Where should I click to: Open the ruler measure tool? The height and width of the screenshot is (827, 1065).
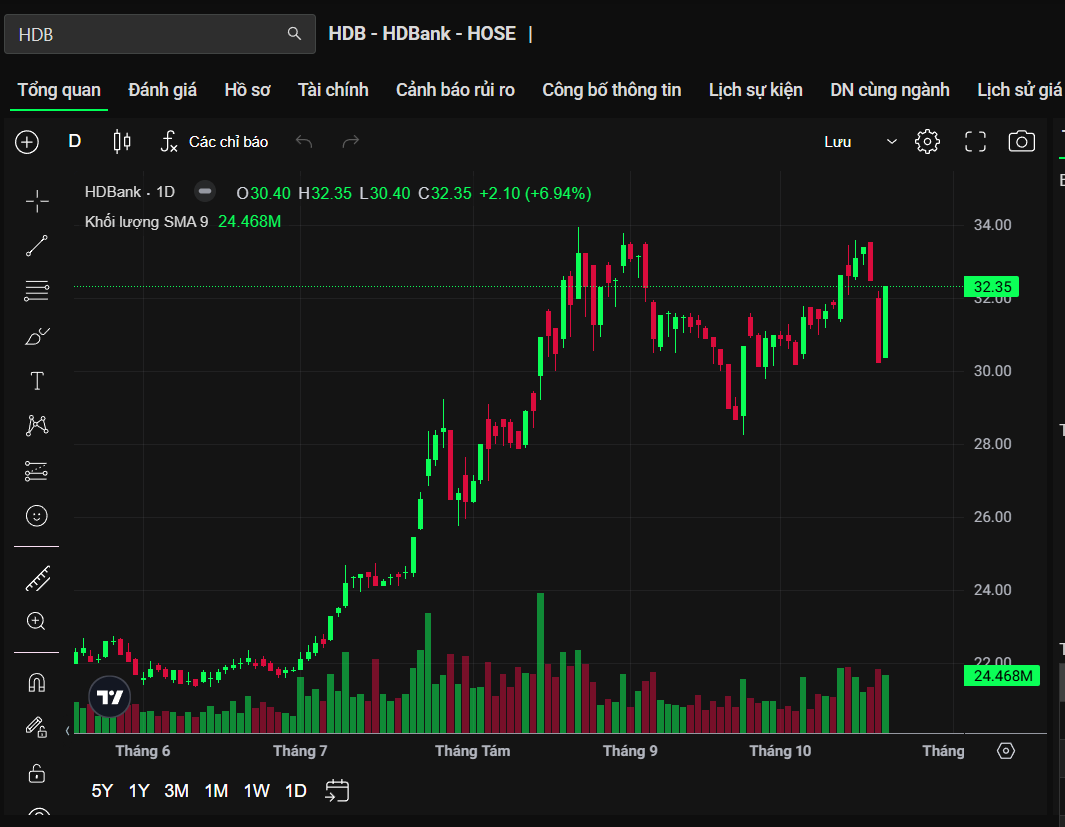pyautogui.click(x=37, y=577)
